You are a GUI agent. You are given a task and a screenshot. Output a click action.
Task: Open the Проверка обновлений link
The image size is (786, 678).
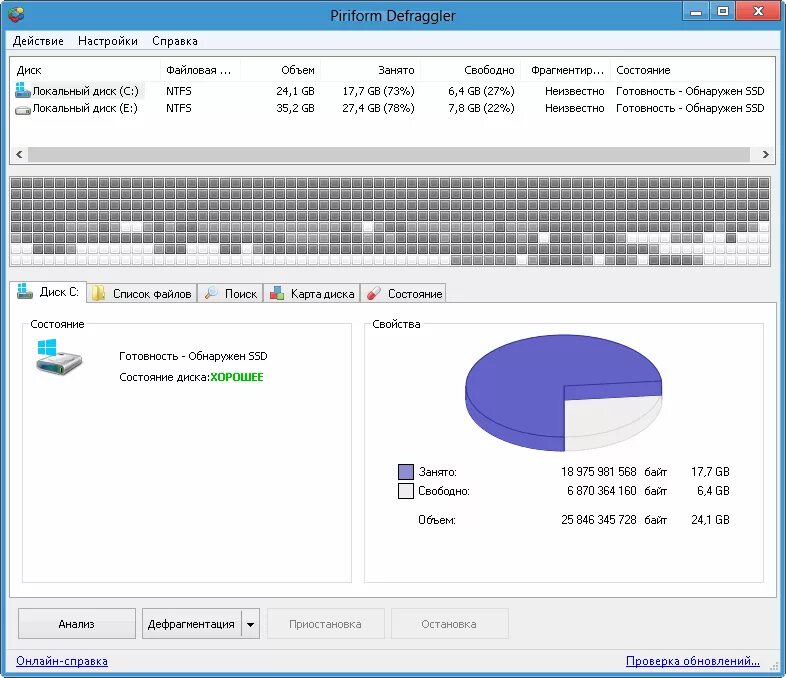click(693, 661)
